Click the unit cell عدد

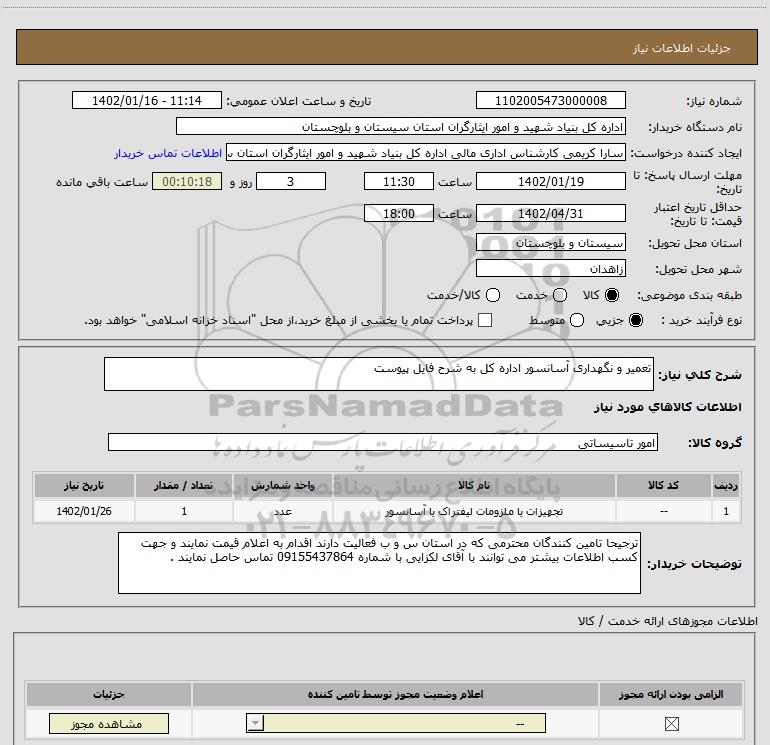point(283,511)
